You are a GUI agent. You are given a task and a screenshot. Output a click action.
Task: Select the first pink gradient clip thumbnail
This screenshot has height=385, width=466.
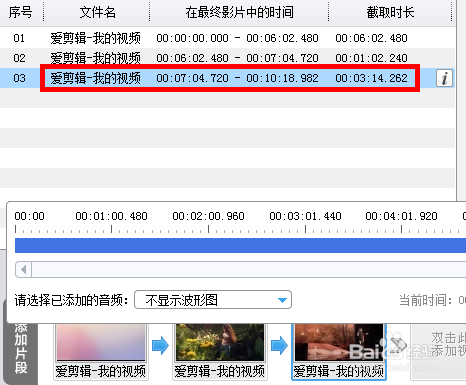tap(101, 342)
